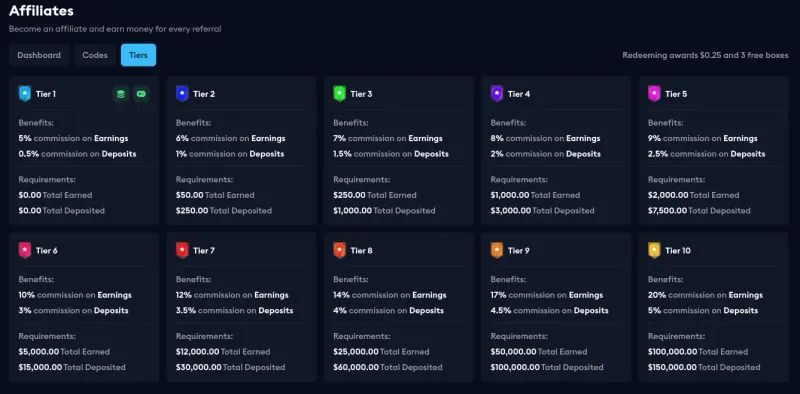
Task: Click the Tier 7 red badge icon
Action: tap(182, 251)
